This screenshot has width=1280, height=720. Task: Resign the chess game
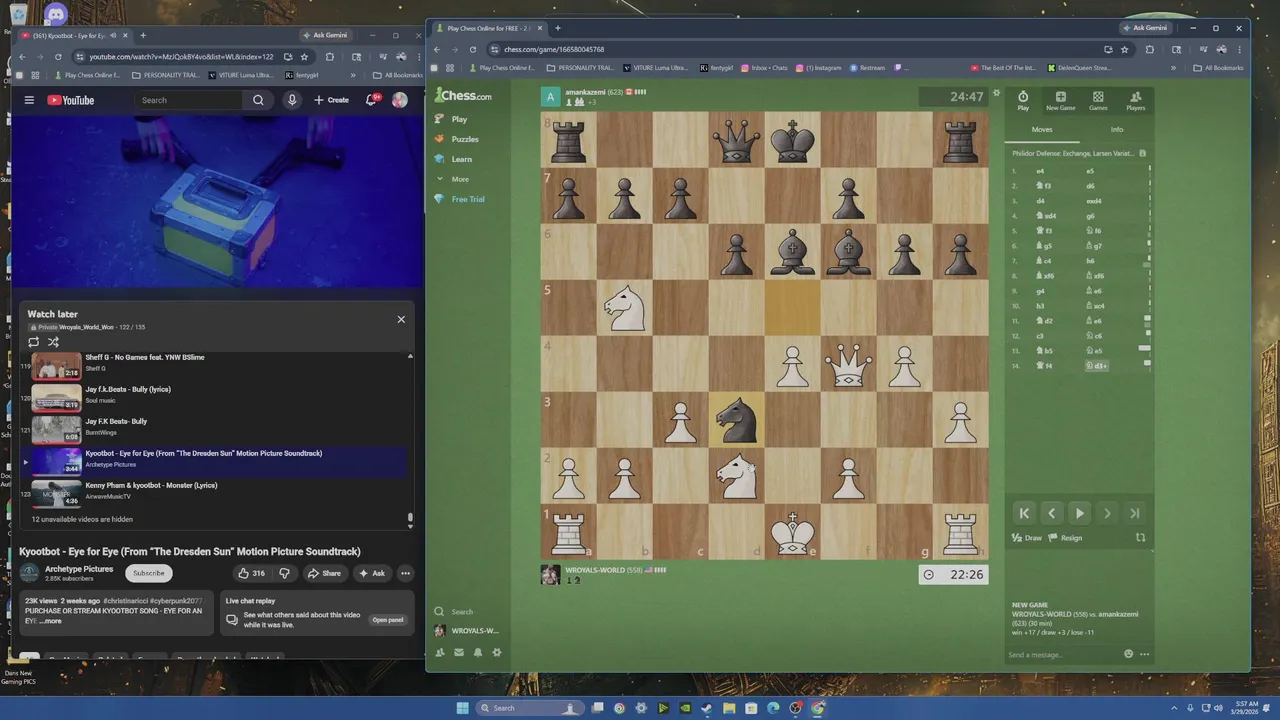pyautogui.click(x=1066, y=538)
